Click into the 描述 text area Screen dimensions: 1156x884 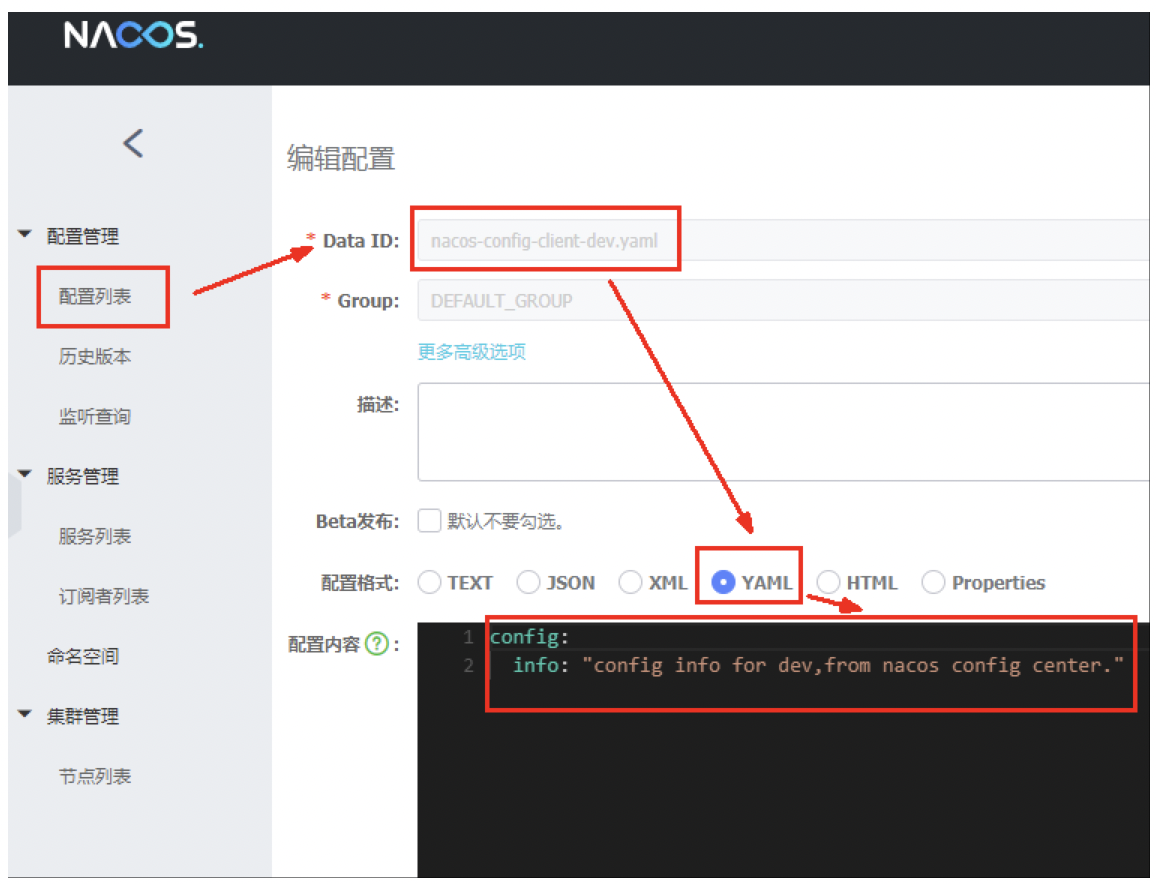(x=780, y=432)
